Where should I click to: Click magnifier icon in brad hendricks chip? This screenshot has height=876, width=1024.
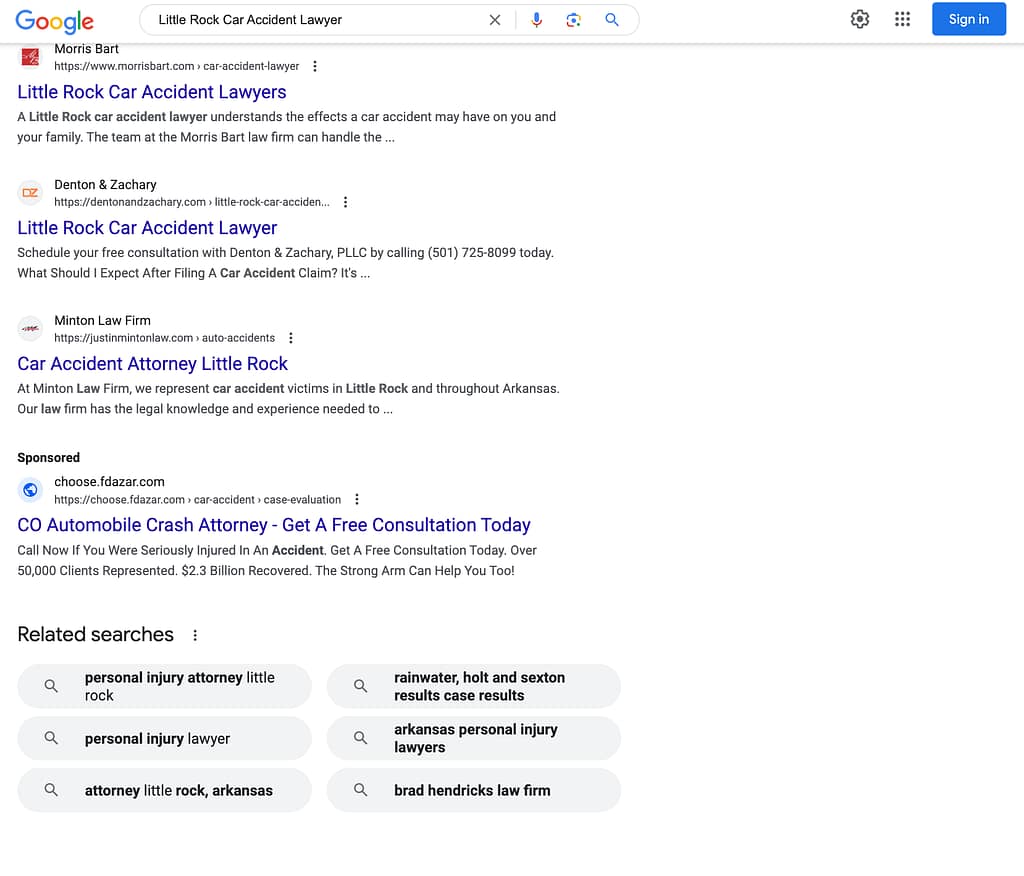[x=360, y=790]
